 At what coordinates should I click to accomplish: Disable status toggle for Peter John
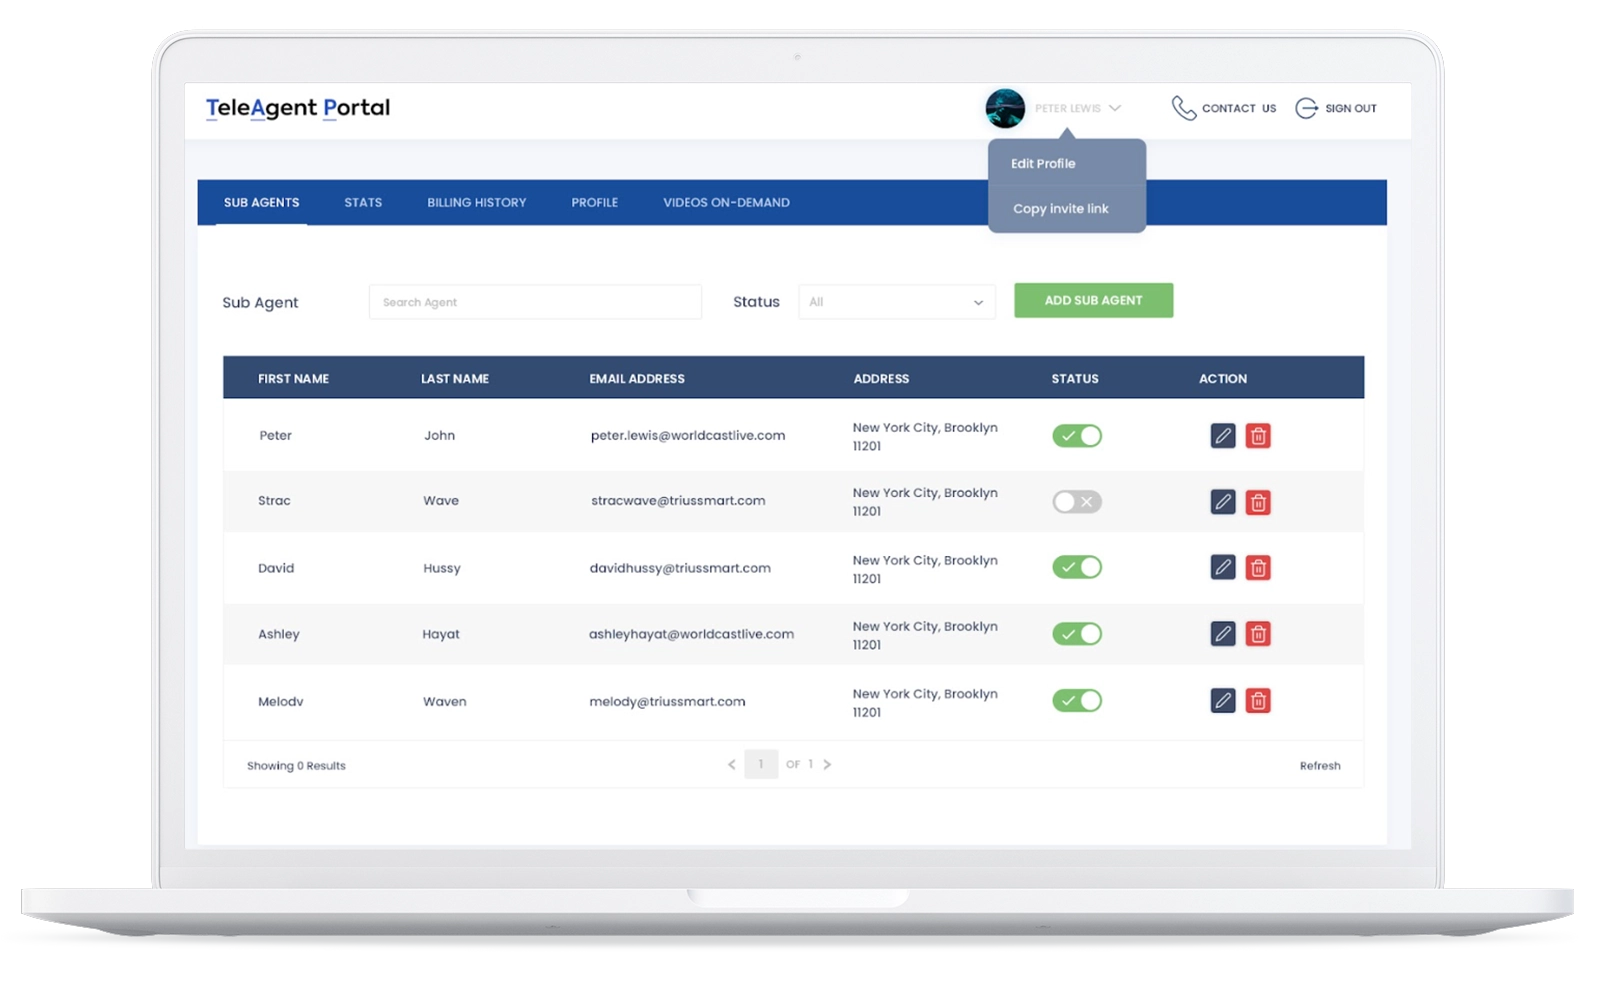(x=1077, y=436)
